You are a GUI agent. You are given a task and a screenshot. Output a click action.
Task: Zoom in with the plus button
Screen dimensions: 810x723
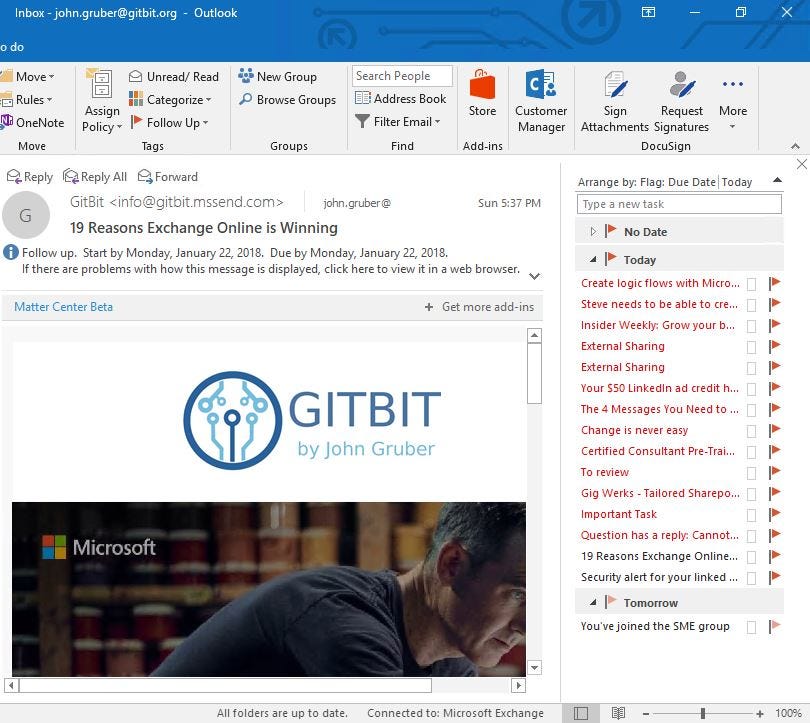click(759, 714)
